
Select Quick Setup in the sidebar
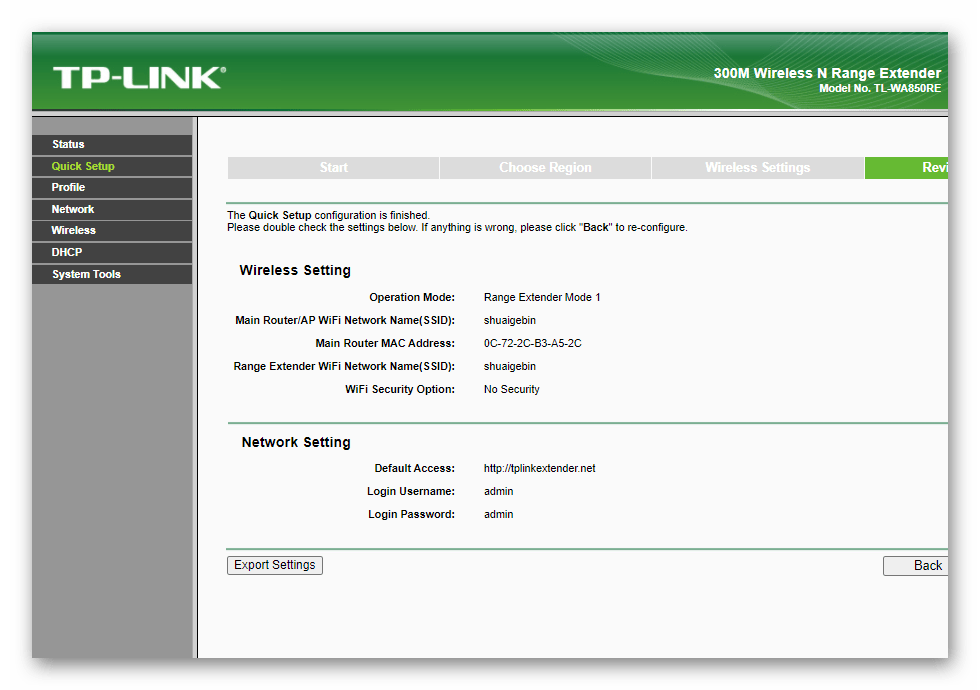(83, 166)
